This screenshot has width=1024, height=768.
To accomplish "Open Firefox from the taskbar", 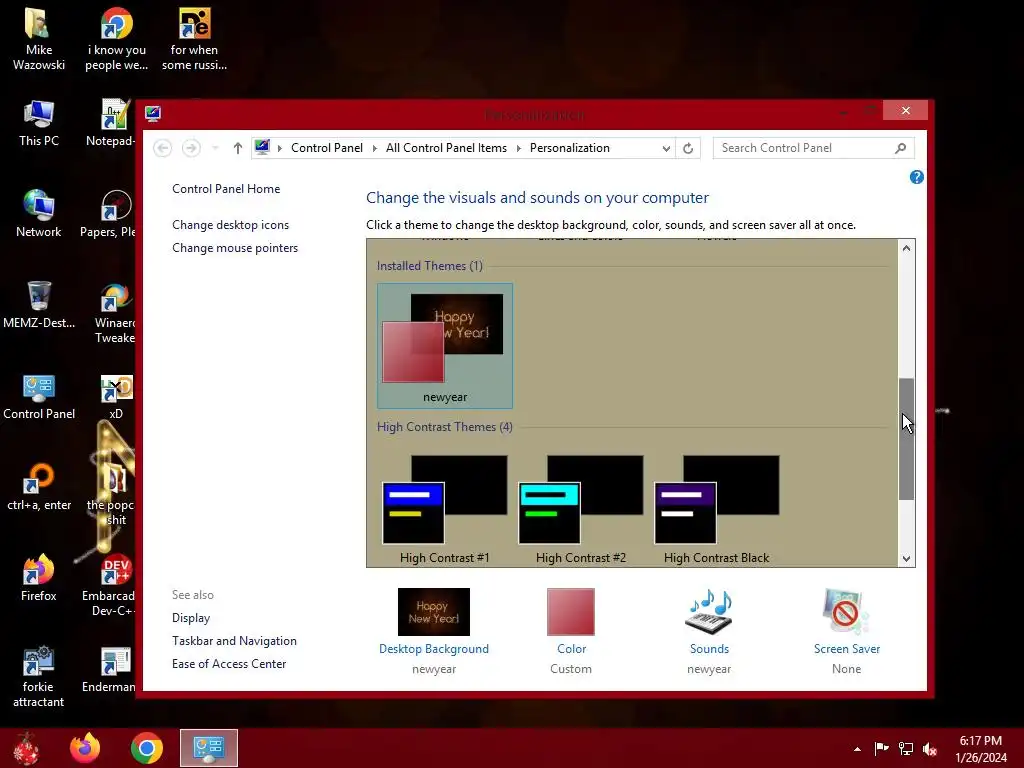I will (85, 748).
